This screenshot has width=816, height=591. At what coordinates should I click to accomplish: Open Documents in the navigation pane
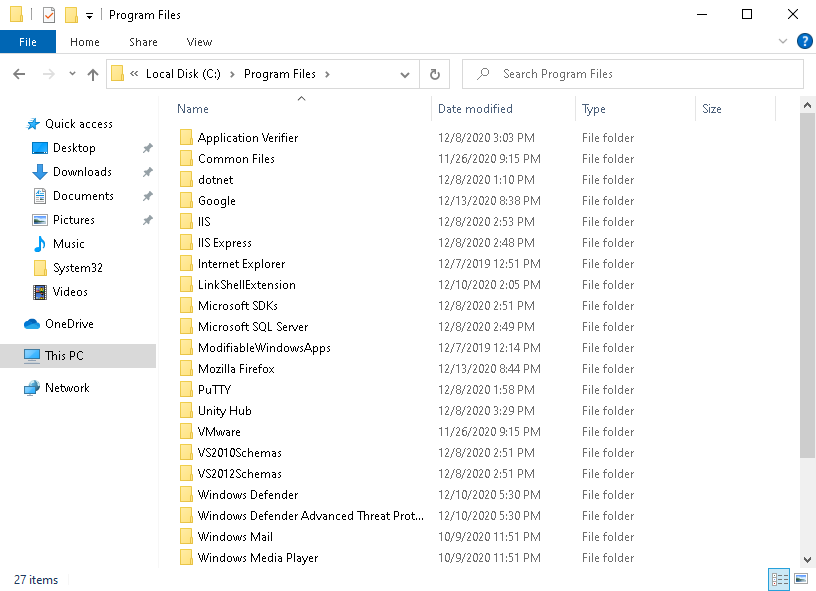83,196
